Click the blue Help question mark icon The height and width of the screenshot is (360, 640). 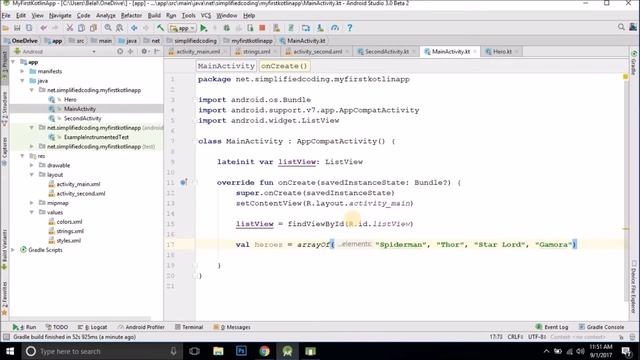(x=350, y=28)
